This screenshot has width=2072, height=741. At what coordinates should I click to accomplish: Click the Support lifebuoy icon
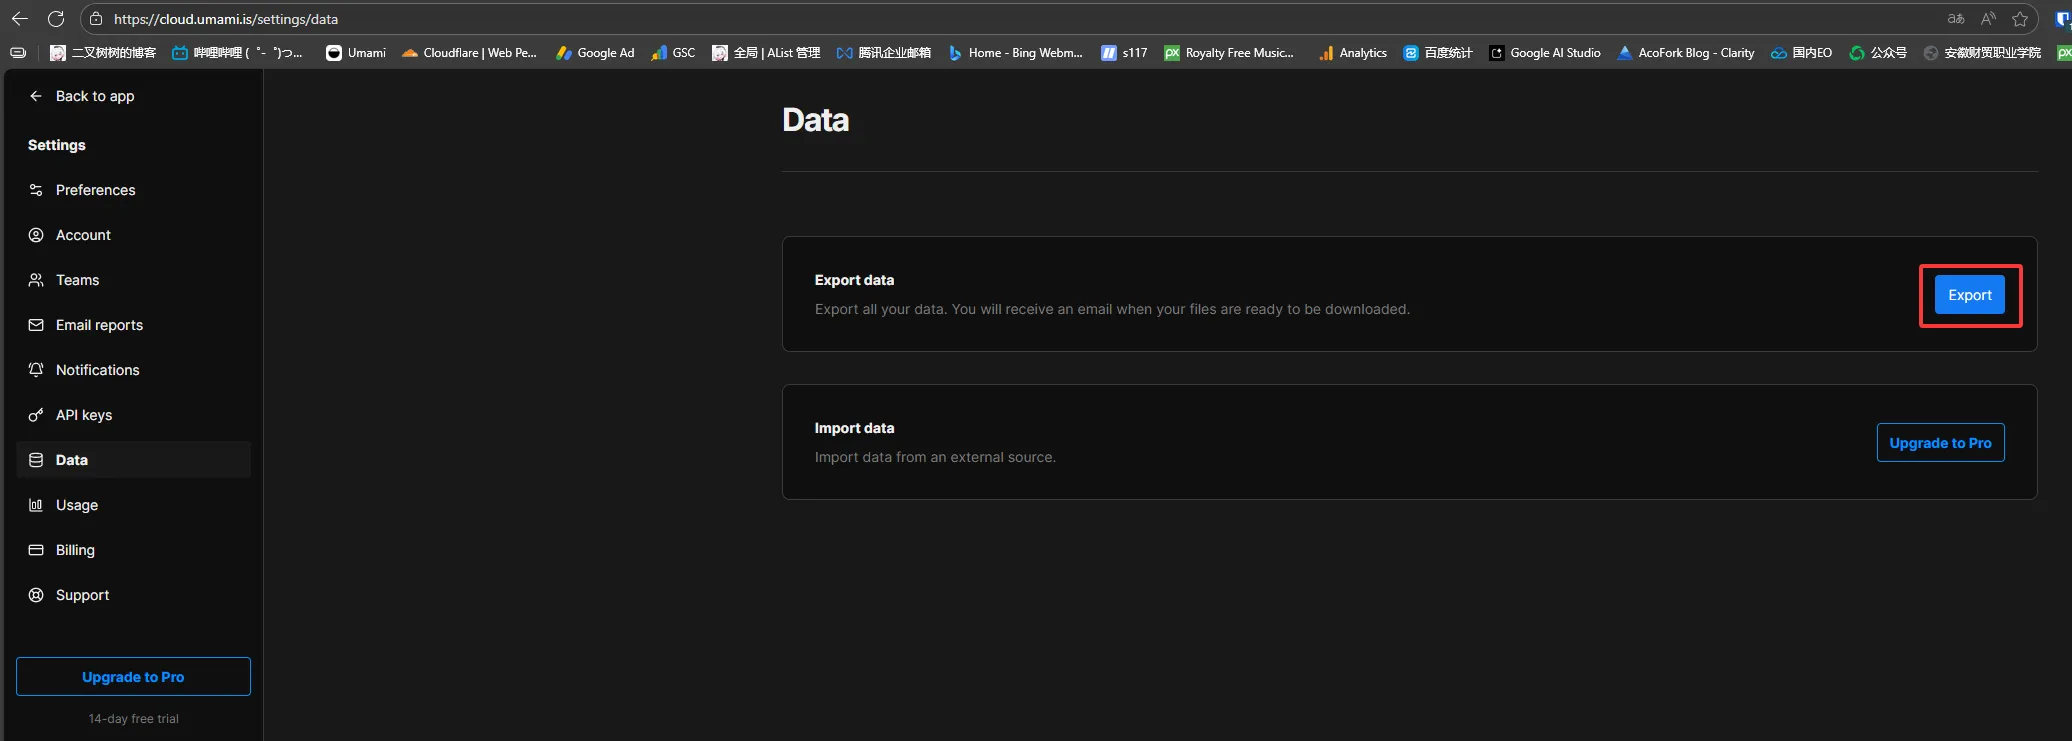click(x=36, y=595)
